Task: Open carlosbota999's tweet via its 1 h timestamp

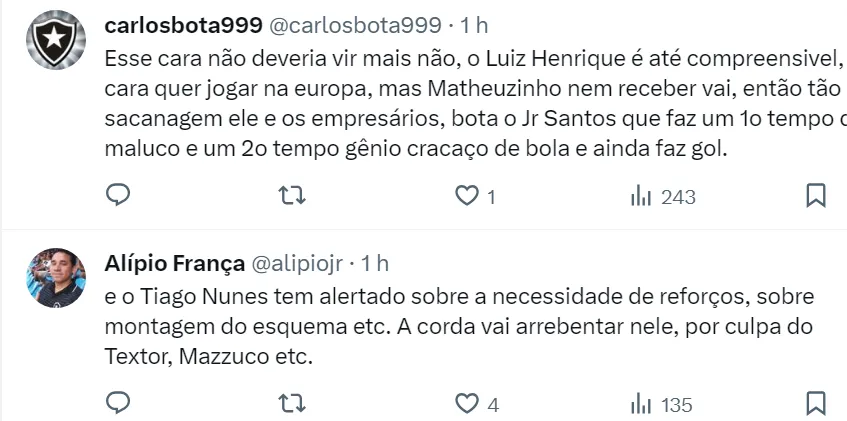Action: (x=474, y=23)
